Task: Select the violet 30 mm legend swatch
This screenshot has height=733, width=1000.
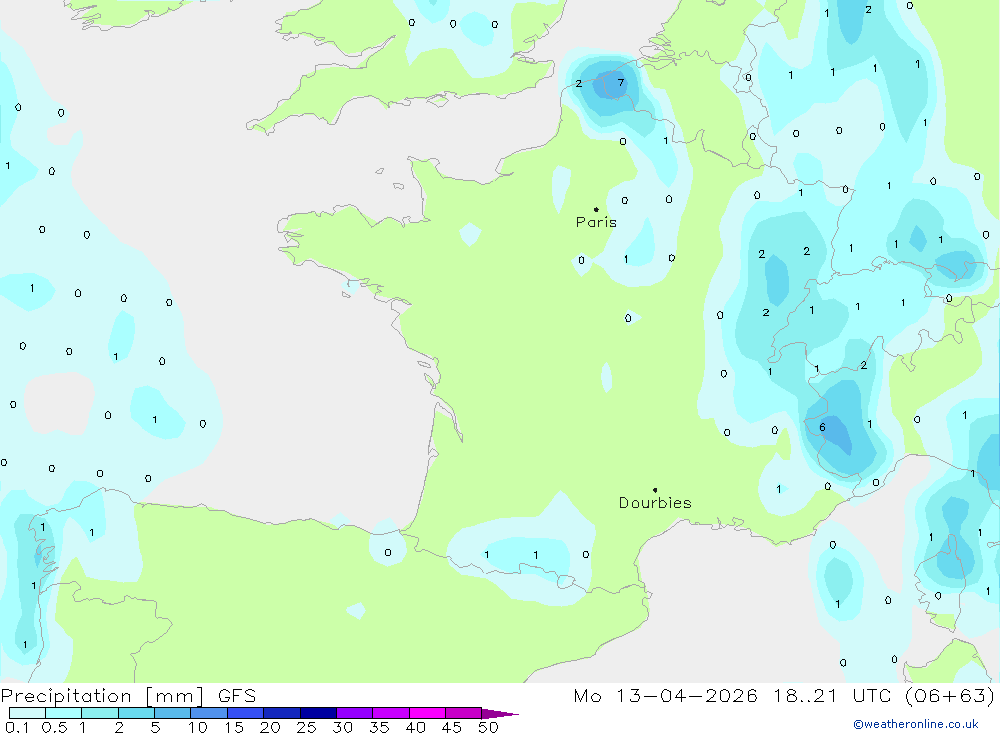Action: pos(355,713)
